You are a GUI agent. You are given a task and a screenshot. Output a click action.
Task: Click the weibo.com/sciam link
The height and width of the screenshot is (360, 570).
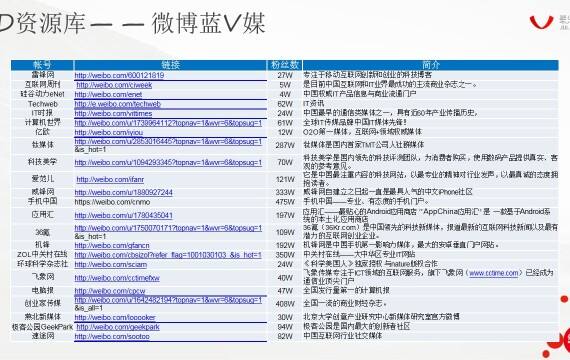[x=111, y=264]
